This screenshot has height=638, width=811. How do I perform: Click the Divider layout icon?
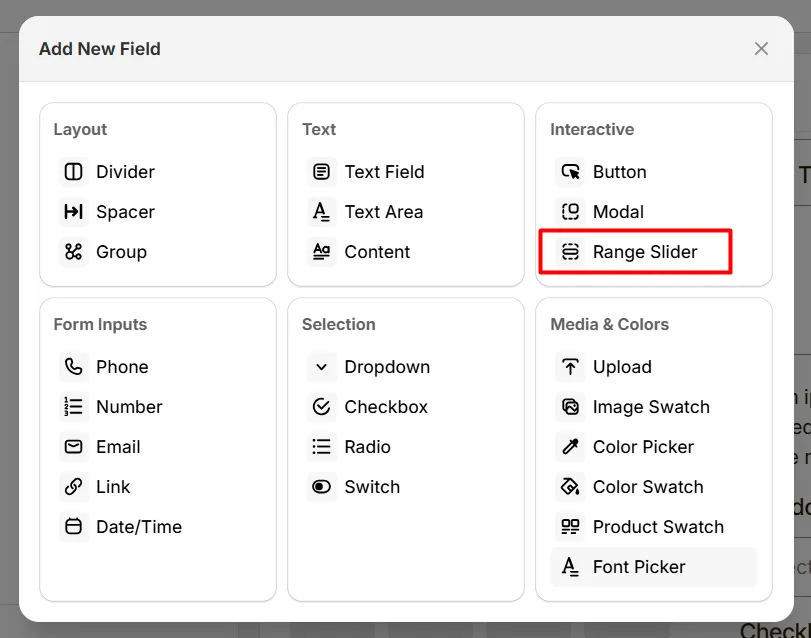click(x=73, y=172)
